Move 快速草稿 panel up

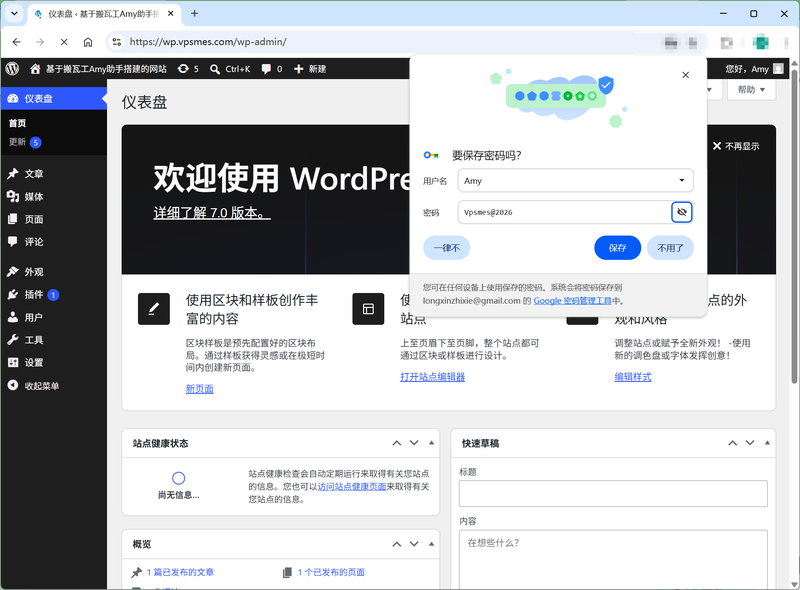(x=732, y=443)
